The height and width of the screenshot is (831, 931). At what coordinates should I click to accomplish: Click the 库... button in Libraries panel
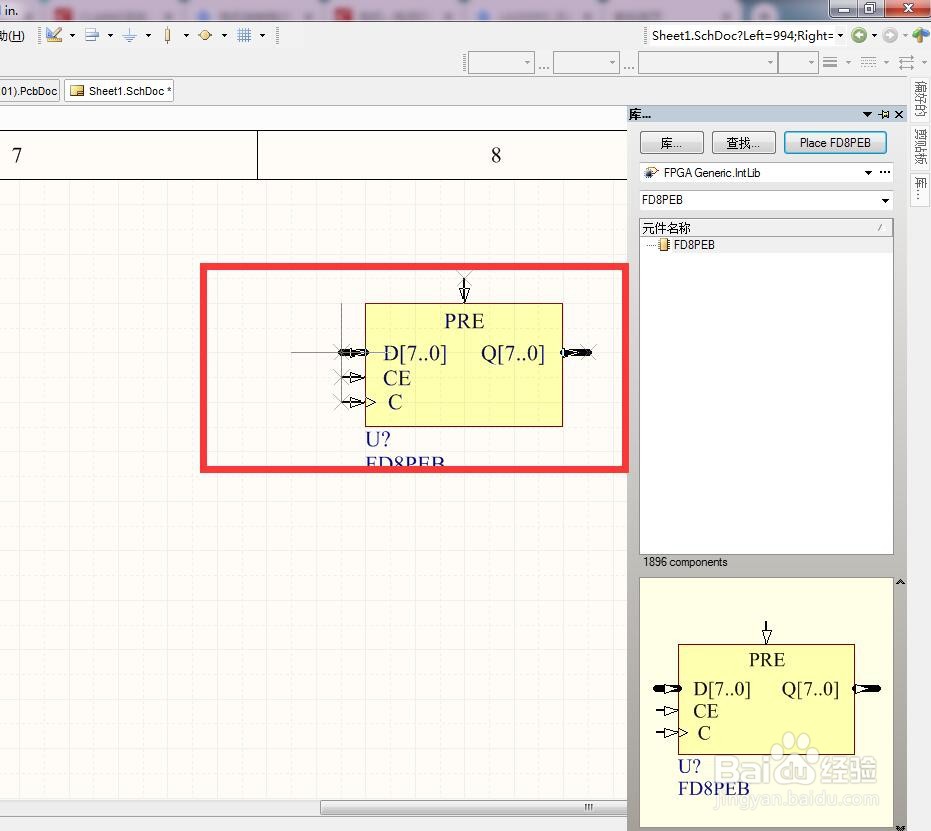(x=672, y=143)
